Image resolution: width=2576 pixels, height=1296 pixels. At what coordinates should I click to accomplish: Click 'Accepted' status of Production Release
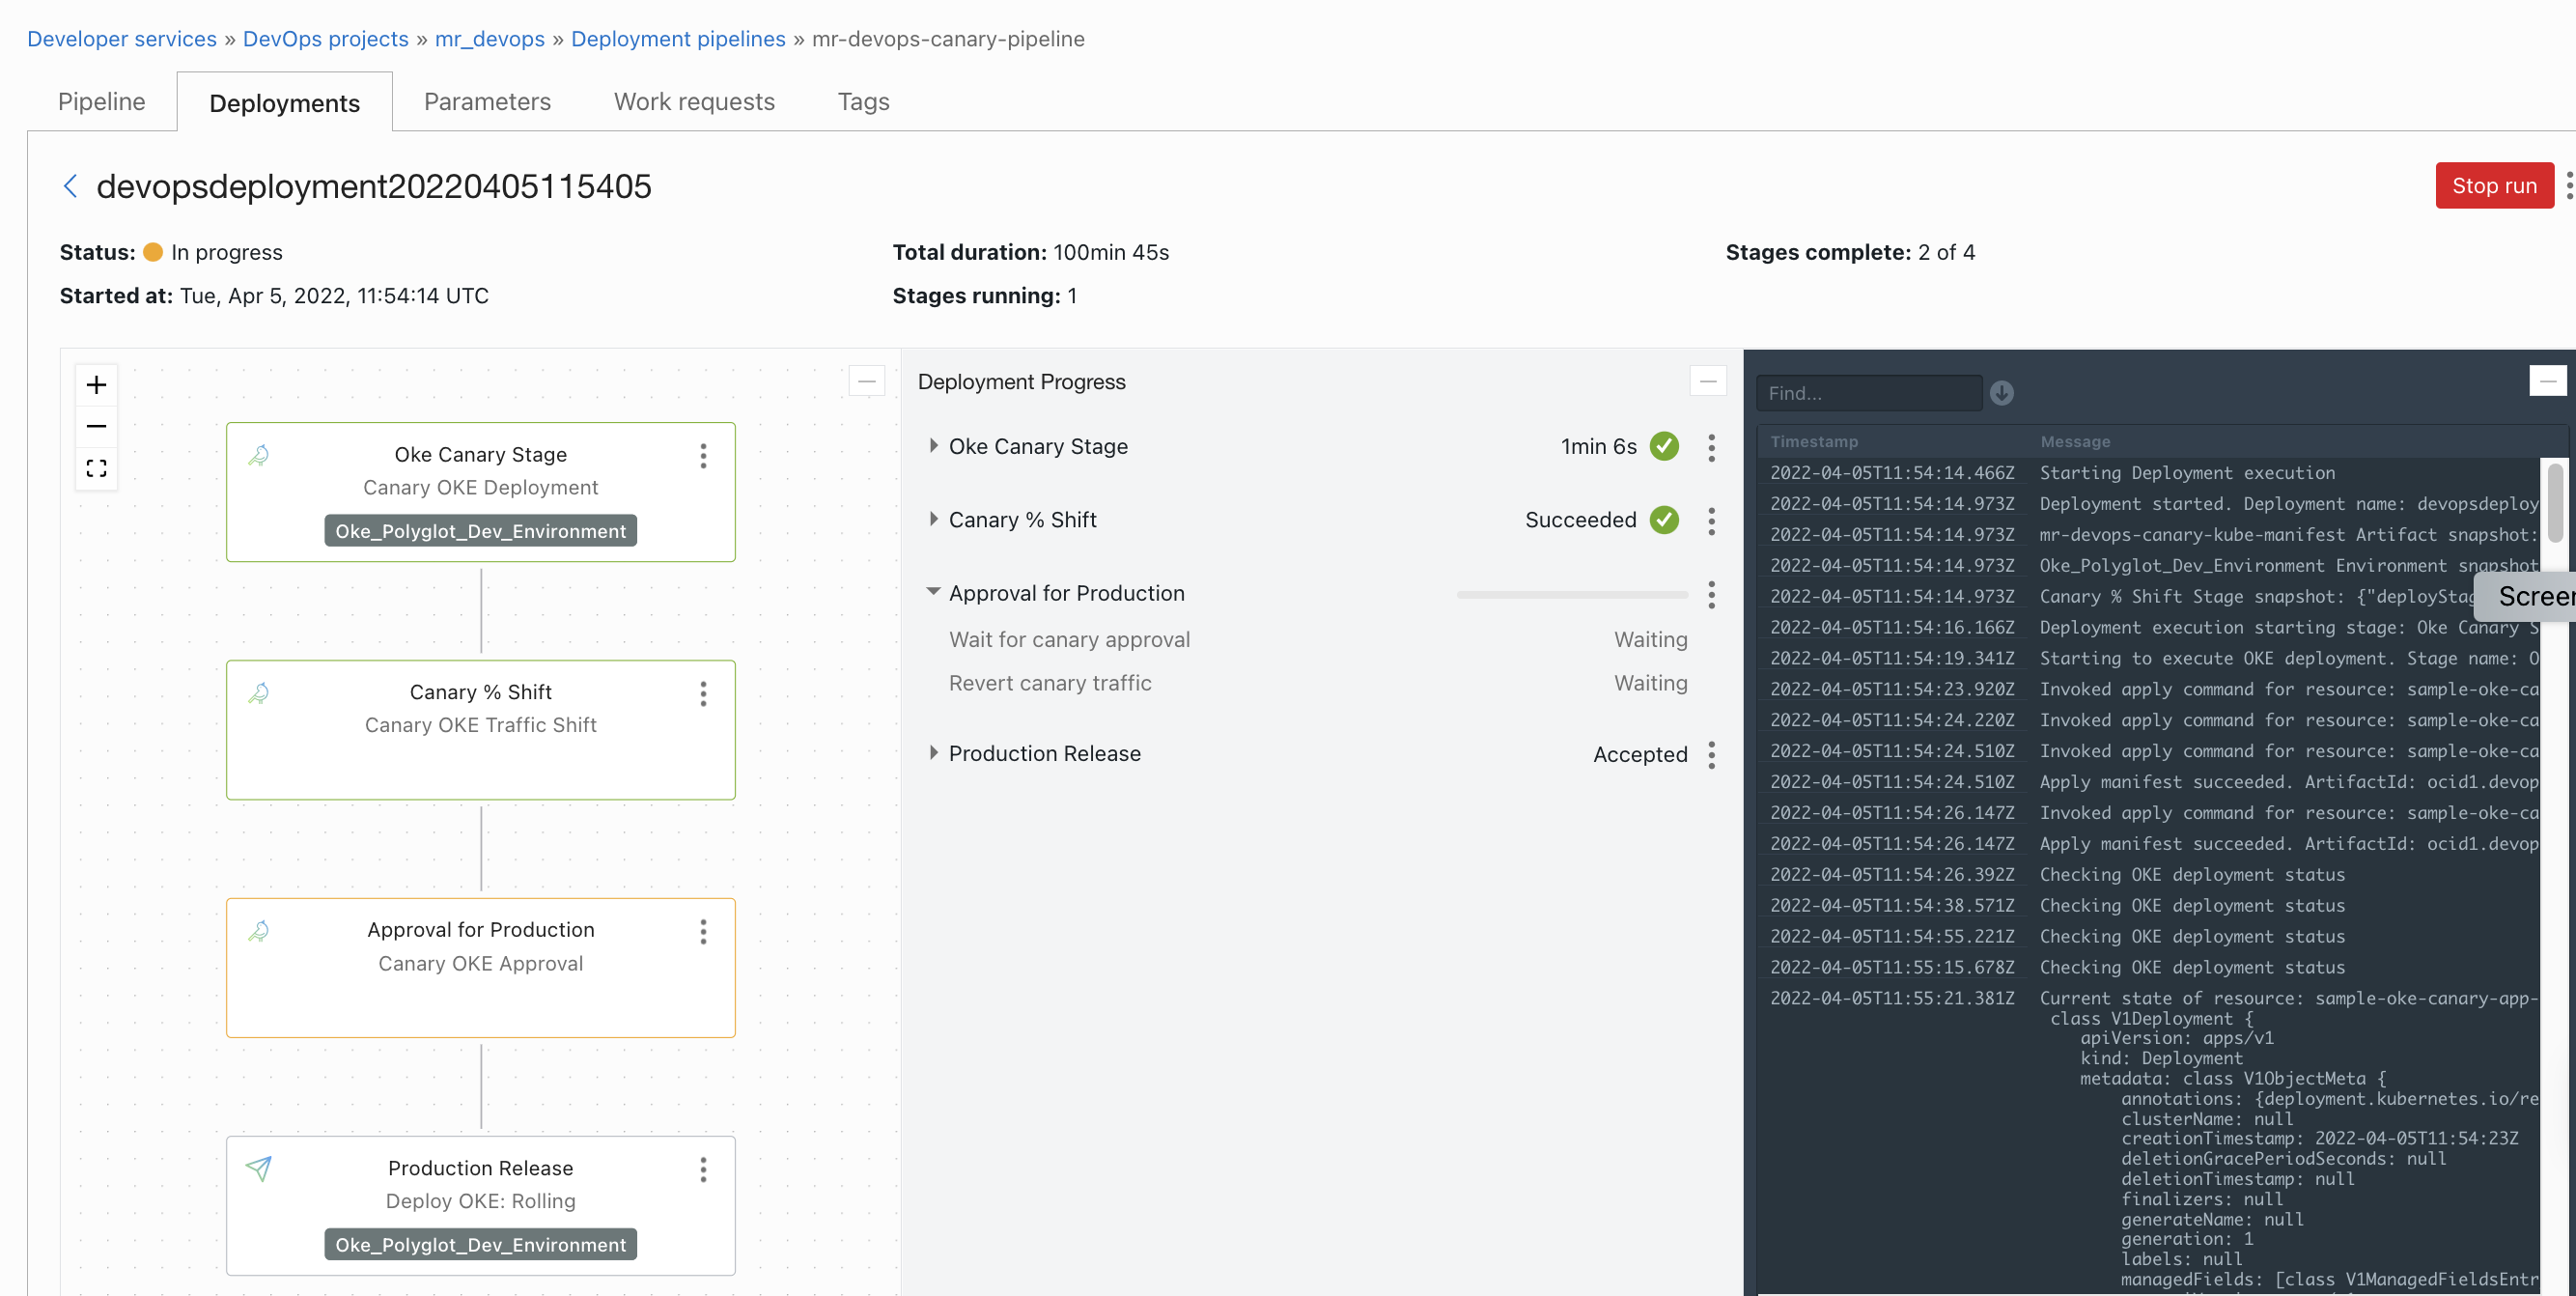point(1640,755)
